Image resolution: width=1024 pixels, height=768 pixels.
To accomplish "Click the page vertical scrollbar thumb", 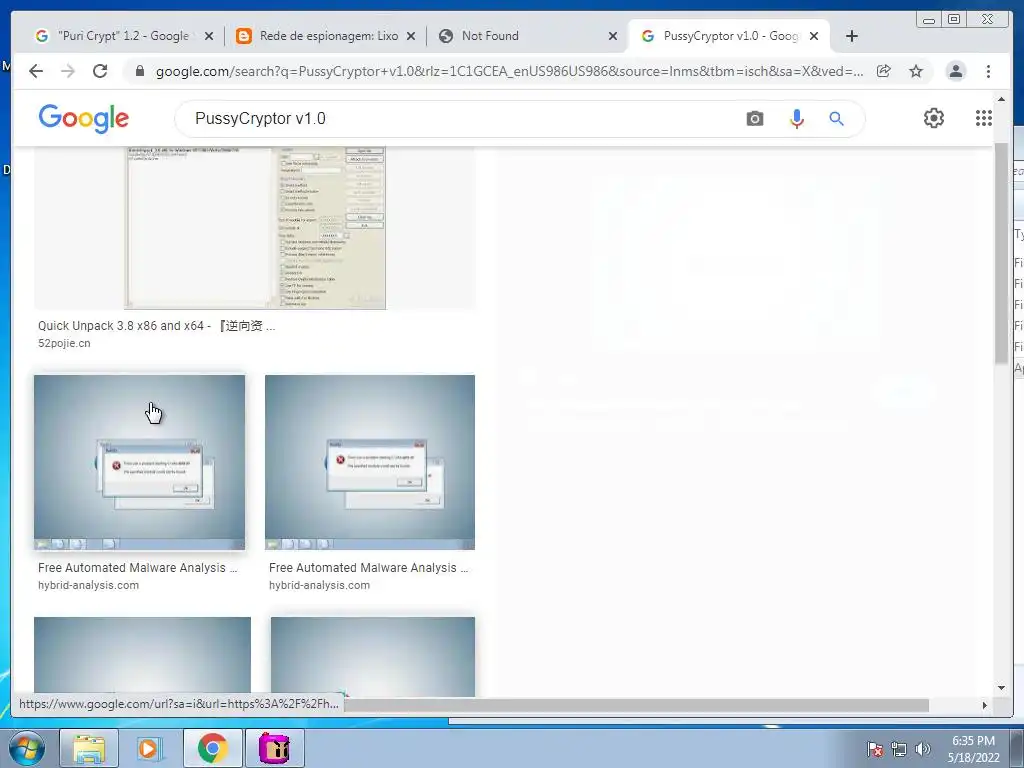I will click(1002, 251).
